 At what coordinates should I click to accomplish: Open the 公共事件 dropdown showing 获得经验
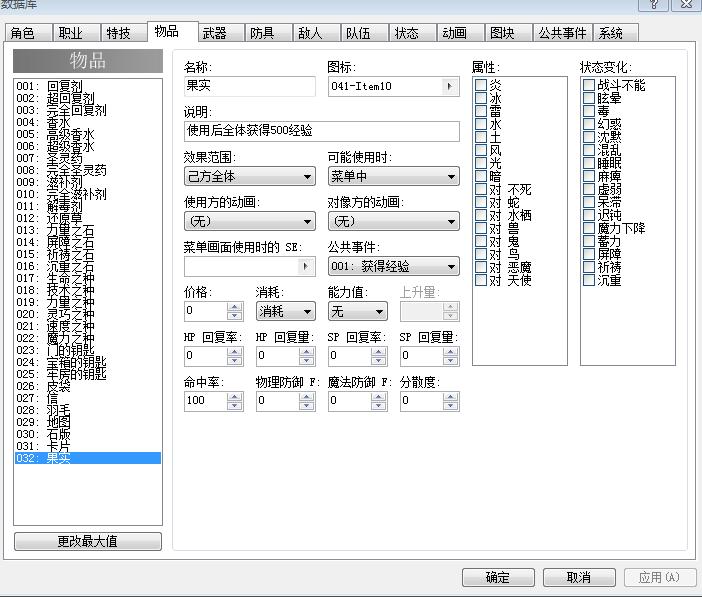(x=394, y=266)
